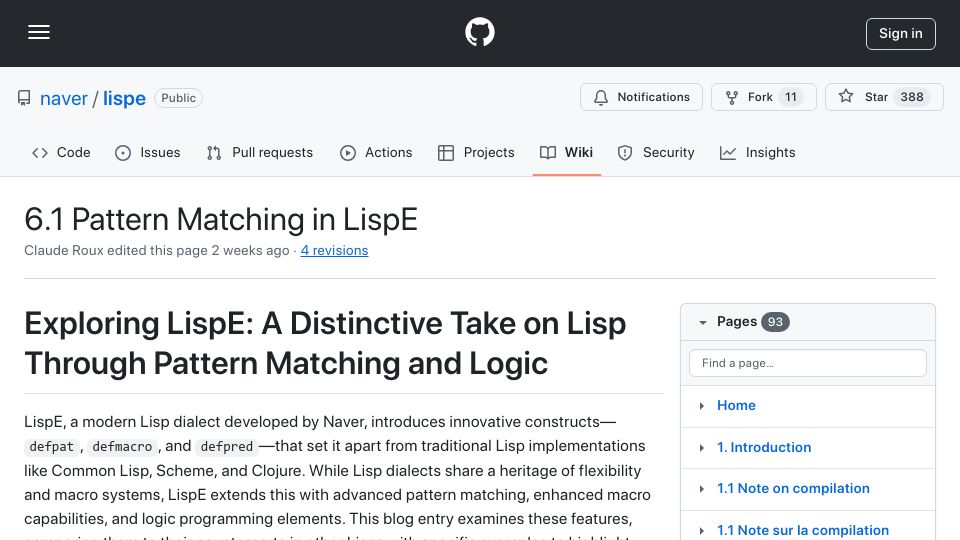Click the Sign in button

click(900, 34)
